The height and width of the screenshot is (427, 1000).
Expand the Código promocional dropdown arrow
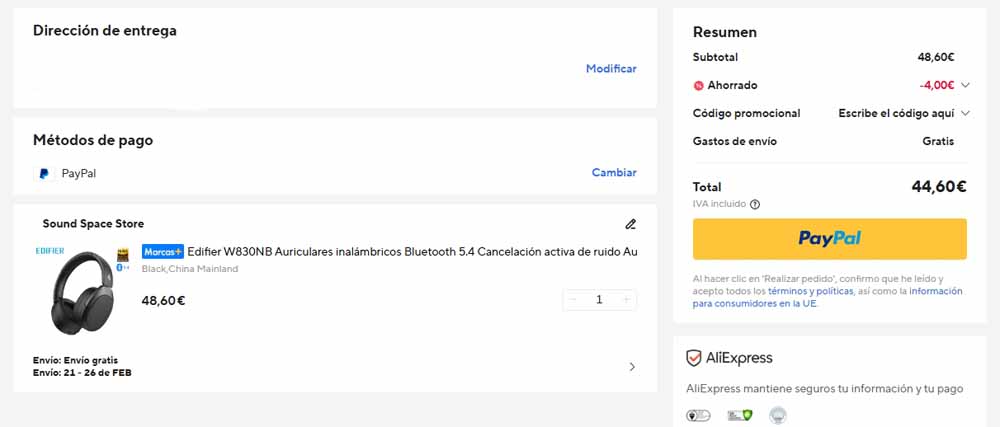[x=965, y=113]
